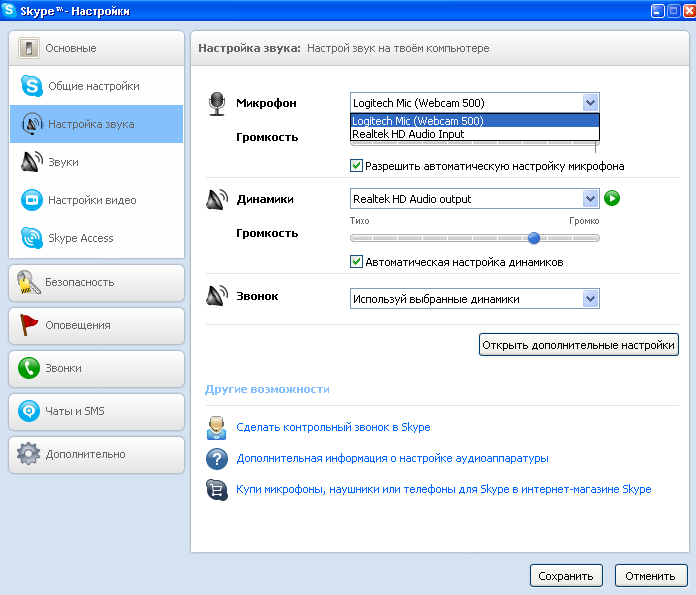Click the shopping cart icon for Skype store
Image resolution: width=696 pixels, height=595 pixels.
point(217,490)
